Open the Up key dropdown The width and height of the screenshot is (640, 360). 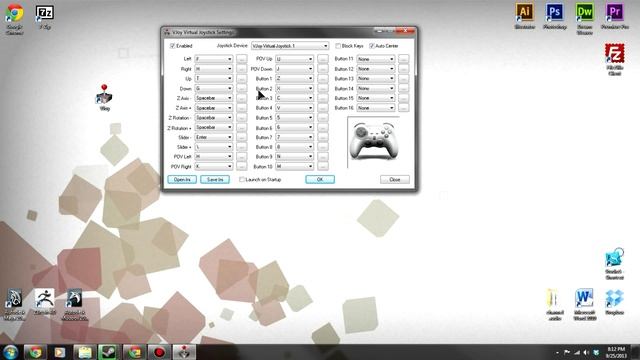pyautogui.click(x=213, y=78)
